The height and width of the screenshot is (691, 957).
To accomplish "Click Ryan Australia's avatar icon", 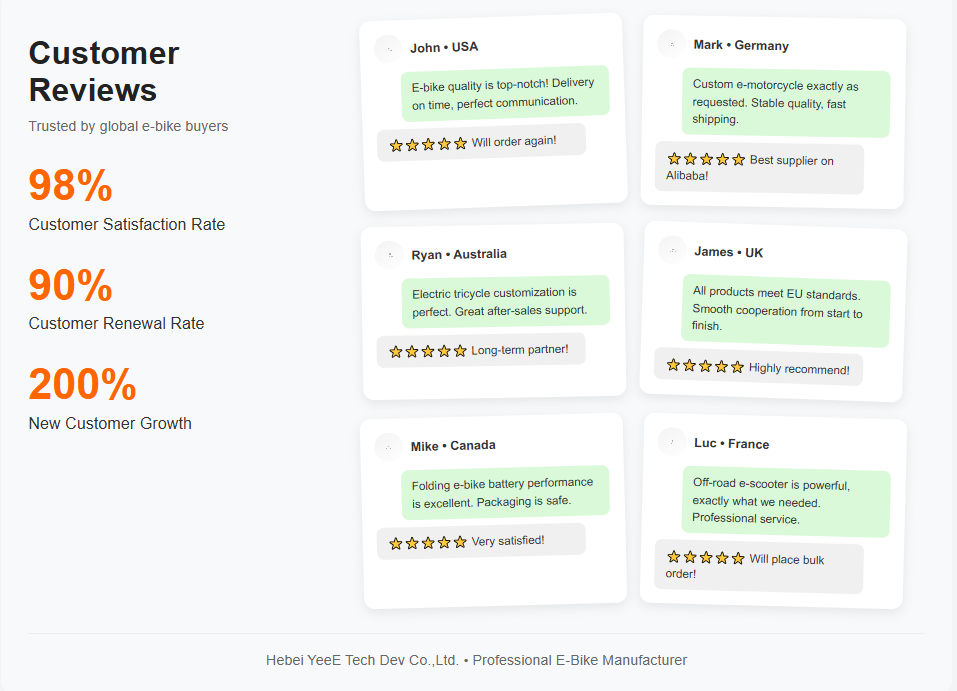I will (x=389, y=255).
